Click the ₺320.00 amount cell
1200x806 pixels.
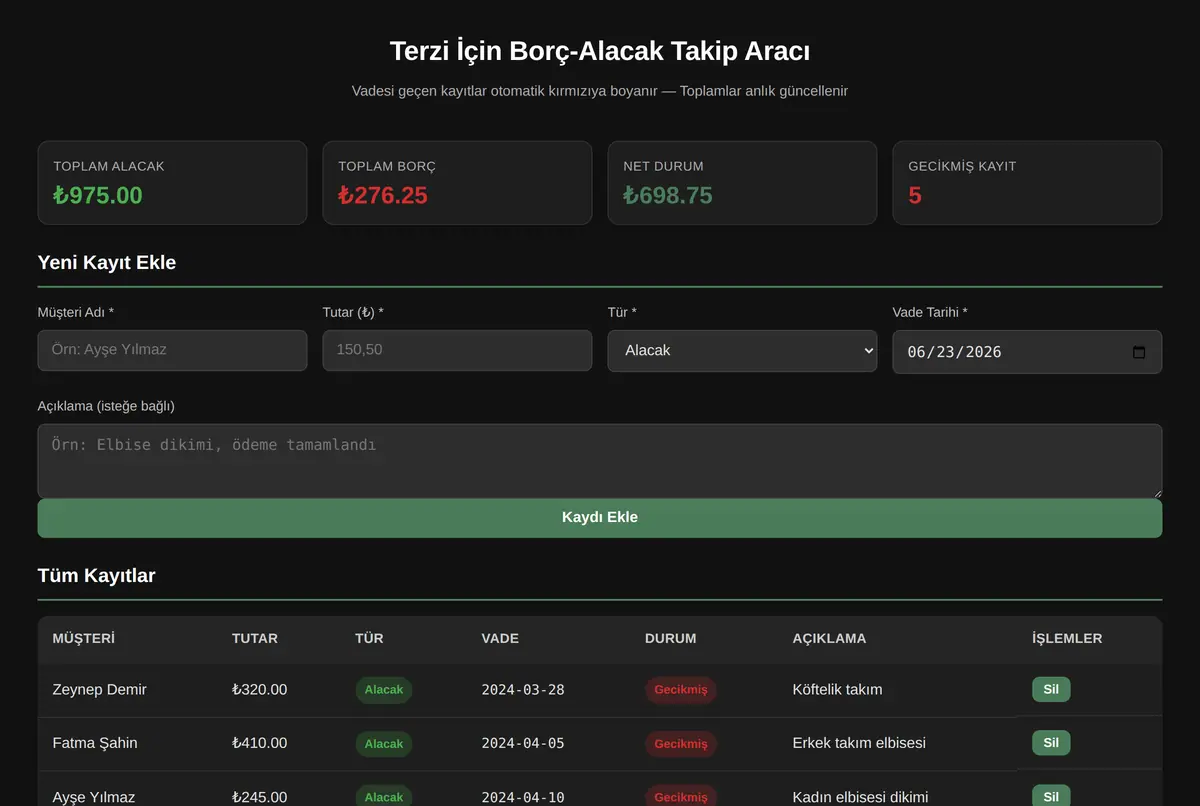(260, 689)
